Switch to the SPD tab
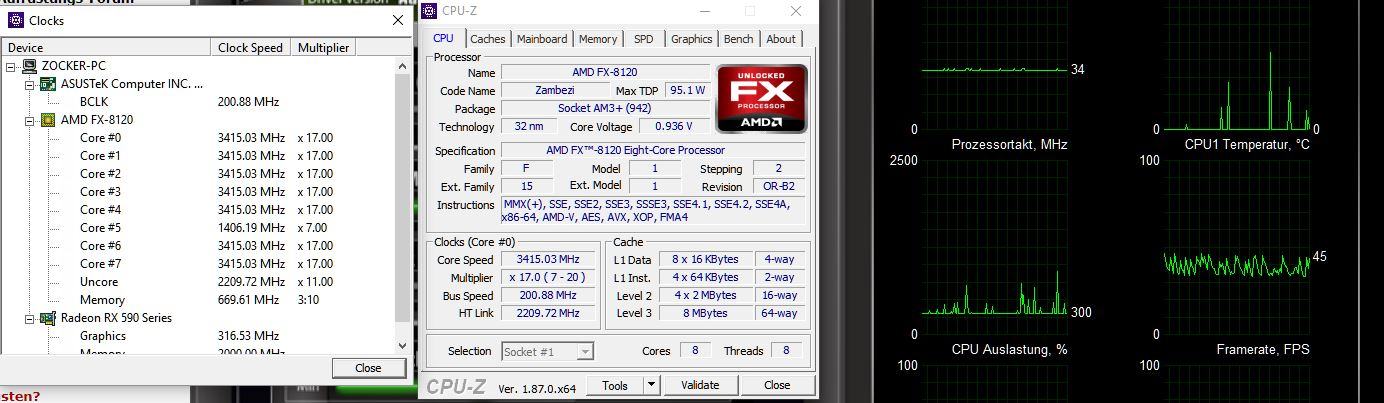Viewport: 1384px width, 403px height. [x=643, y=39]
